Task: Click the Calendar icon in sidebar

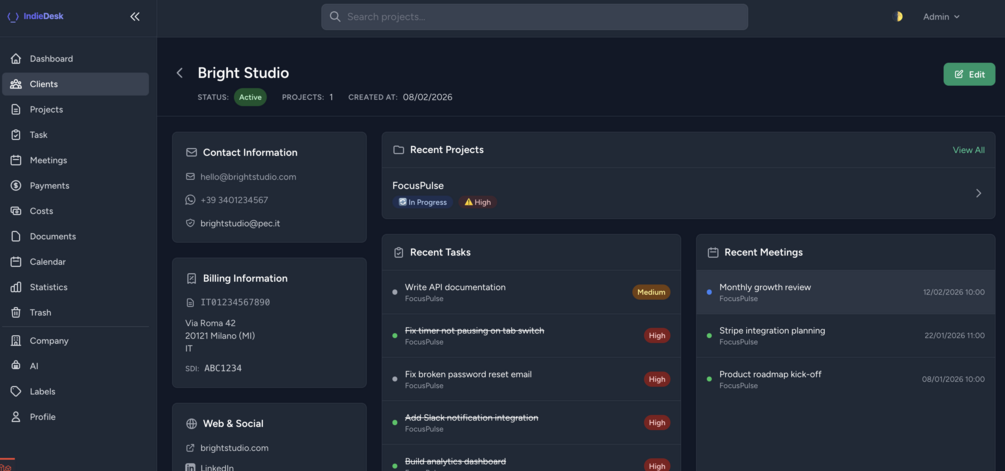Action: point(16,262)
